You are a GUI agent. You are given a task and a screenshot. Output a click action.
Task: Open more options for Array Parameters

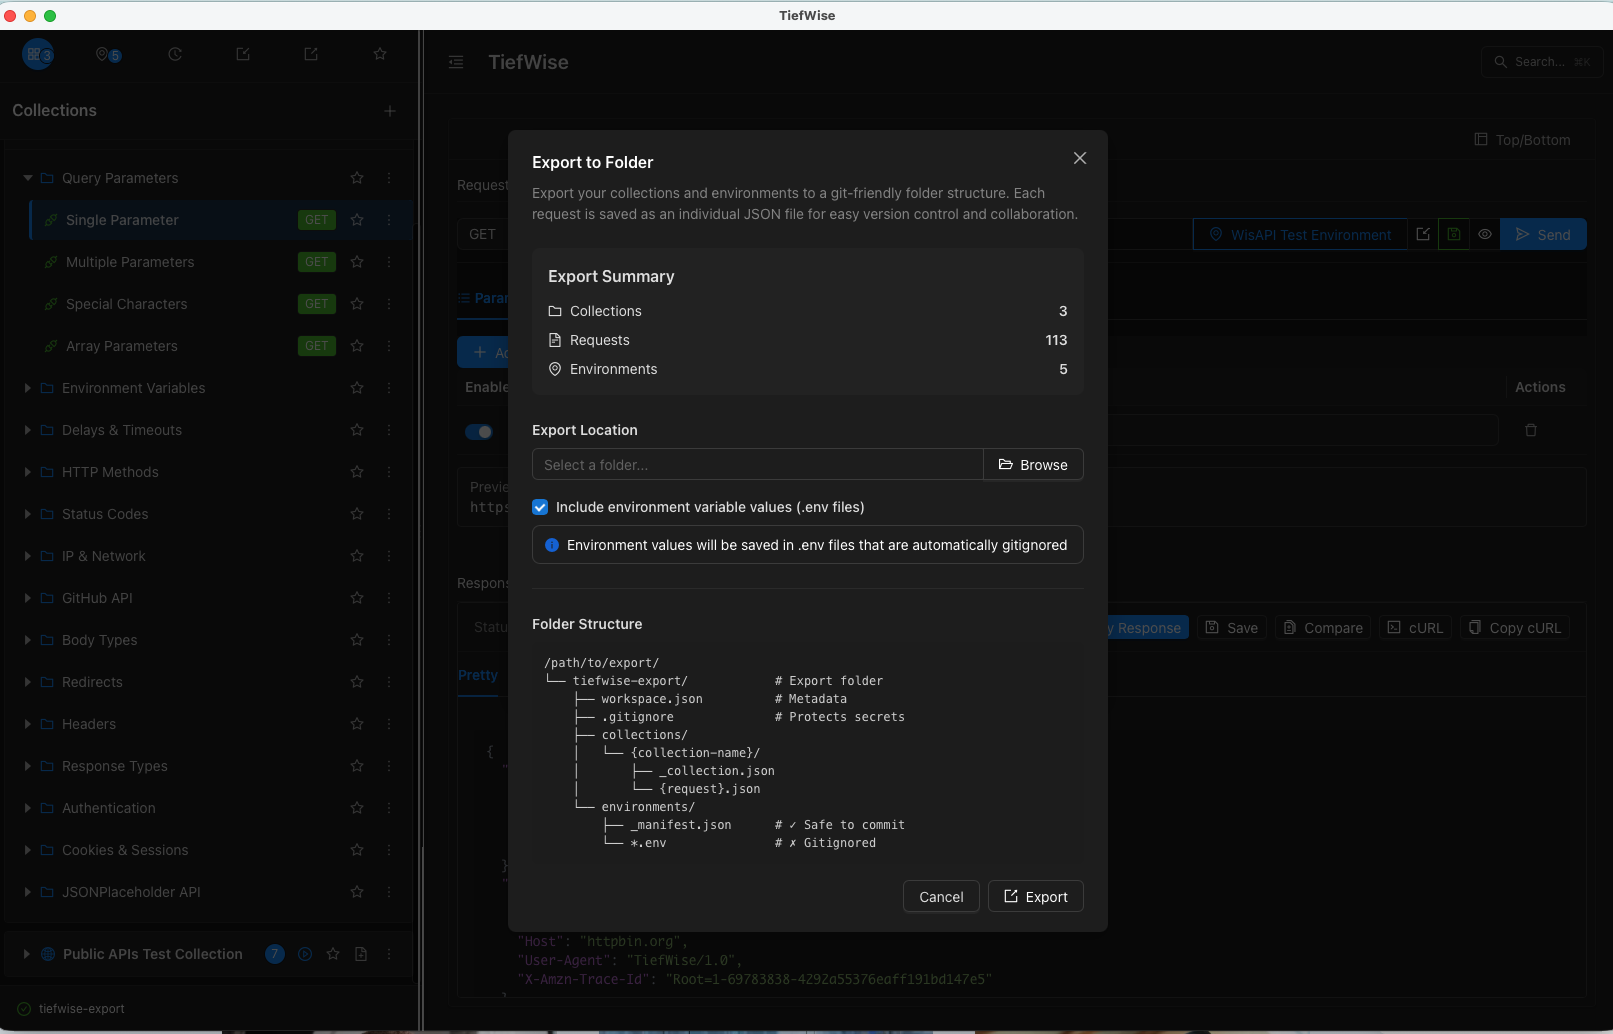[389, 346]
